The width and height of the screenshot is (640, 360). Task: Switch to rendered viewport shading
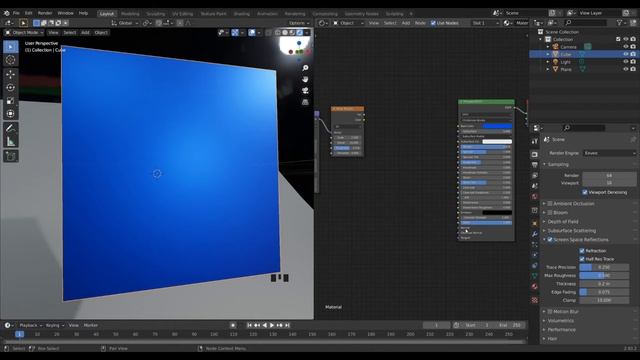coord(300,32)
